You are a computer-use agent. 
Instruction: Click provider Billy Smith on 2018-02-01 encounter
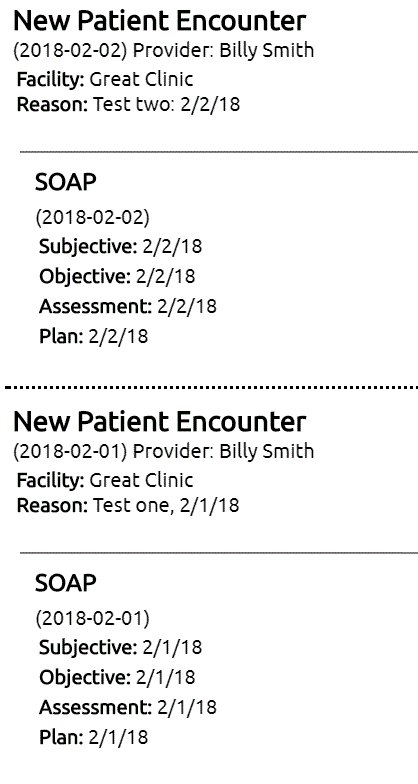click(266, 451)
